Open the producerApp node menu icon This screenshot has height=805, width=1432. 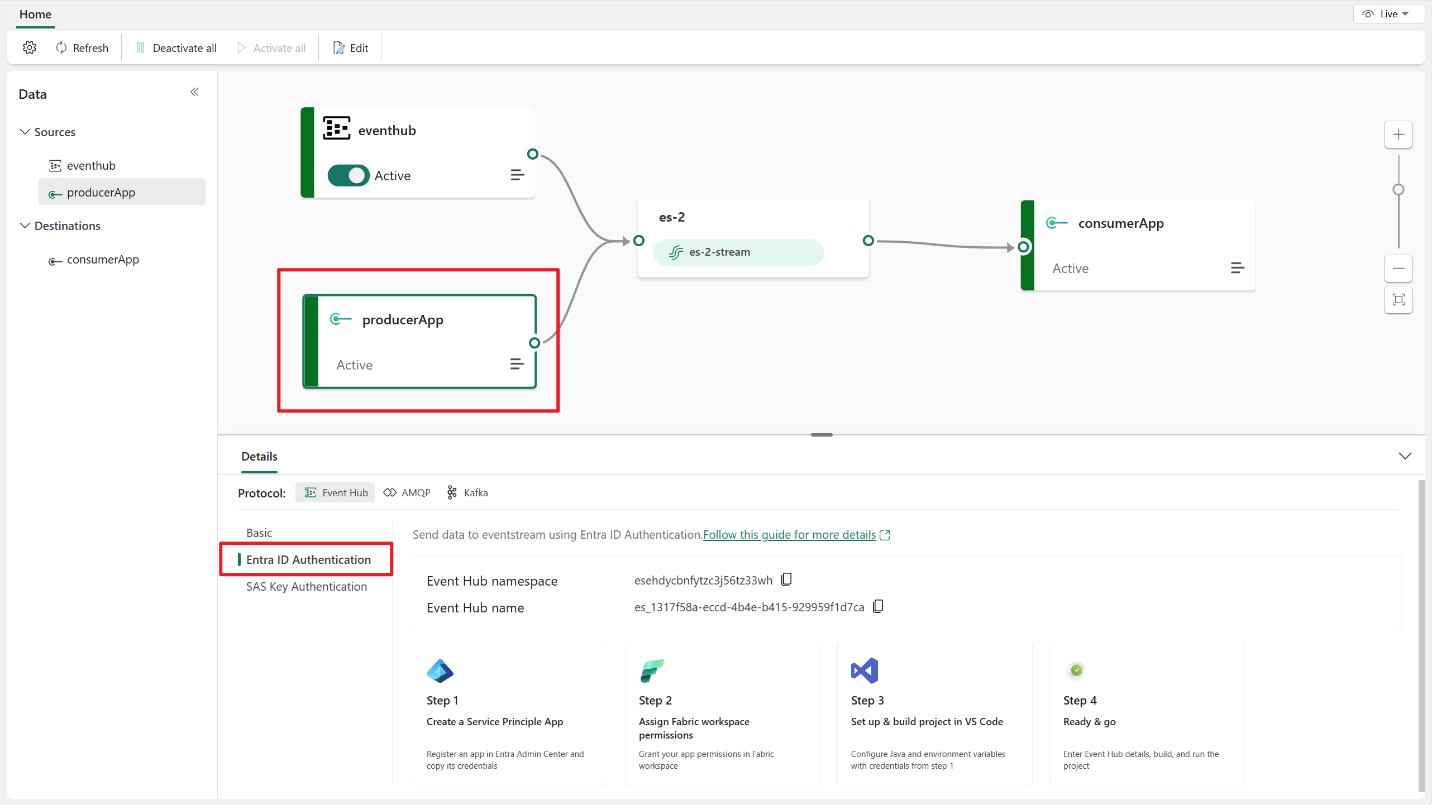[517, 364]
